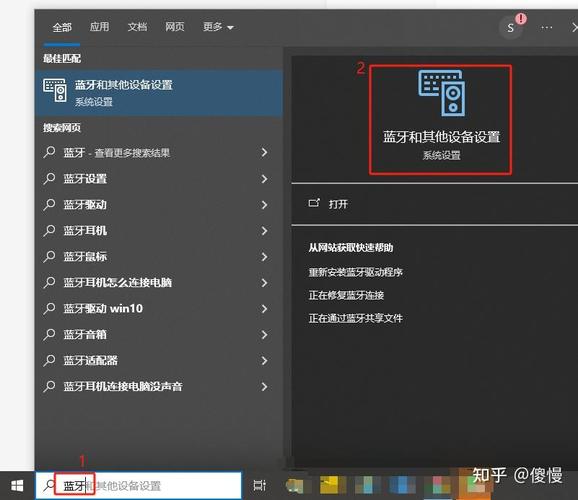
Task: Click search icon beside 蓝牙耳机
Action: coord(49,230)
